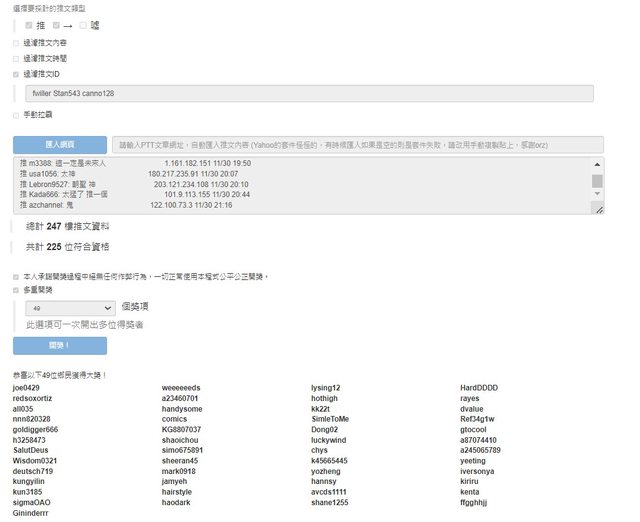Open the prize count dropdown showing 49
The height and width of the screenshot is (522, 640).
[x=69, y=309]
